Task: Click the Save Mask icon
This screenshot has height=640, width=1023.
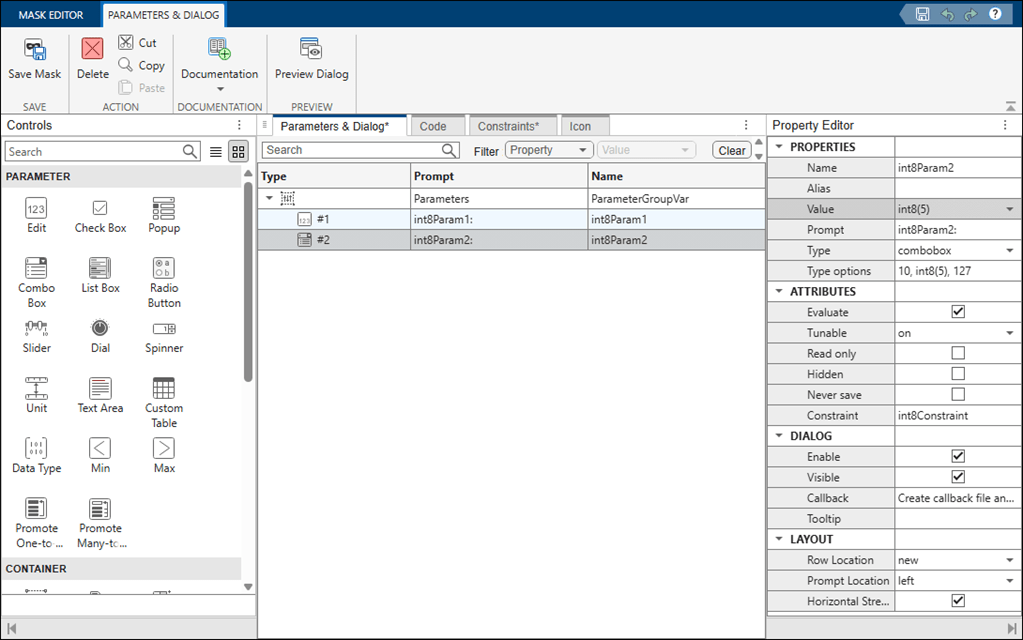Action: [x=35, y=51]
